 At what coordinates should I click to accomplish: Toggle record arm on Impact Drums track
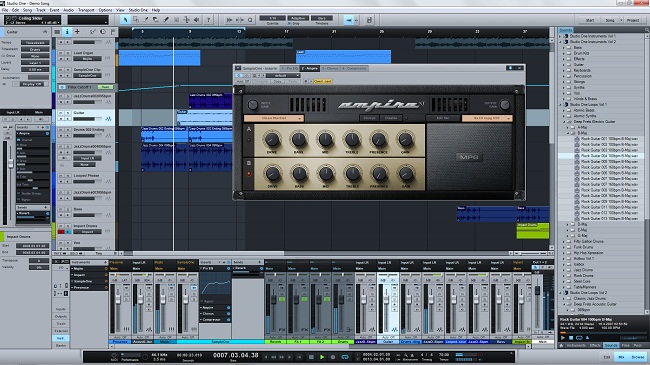click(61, 232)
